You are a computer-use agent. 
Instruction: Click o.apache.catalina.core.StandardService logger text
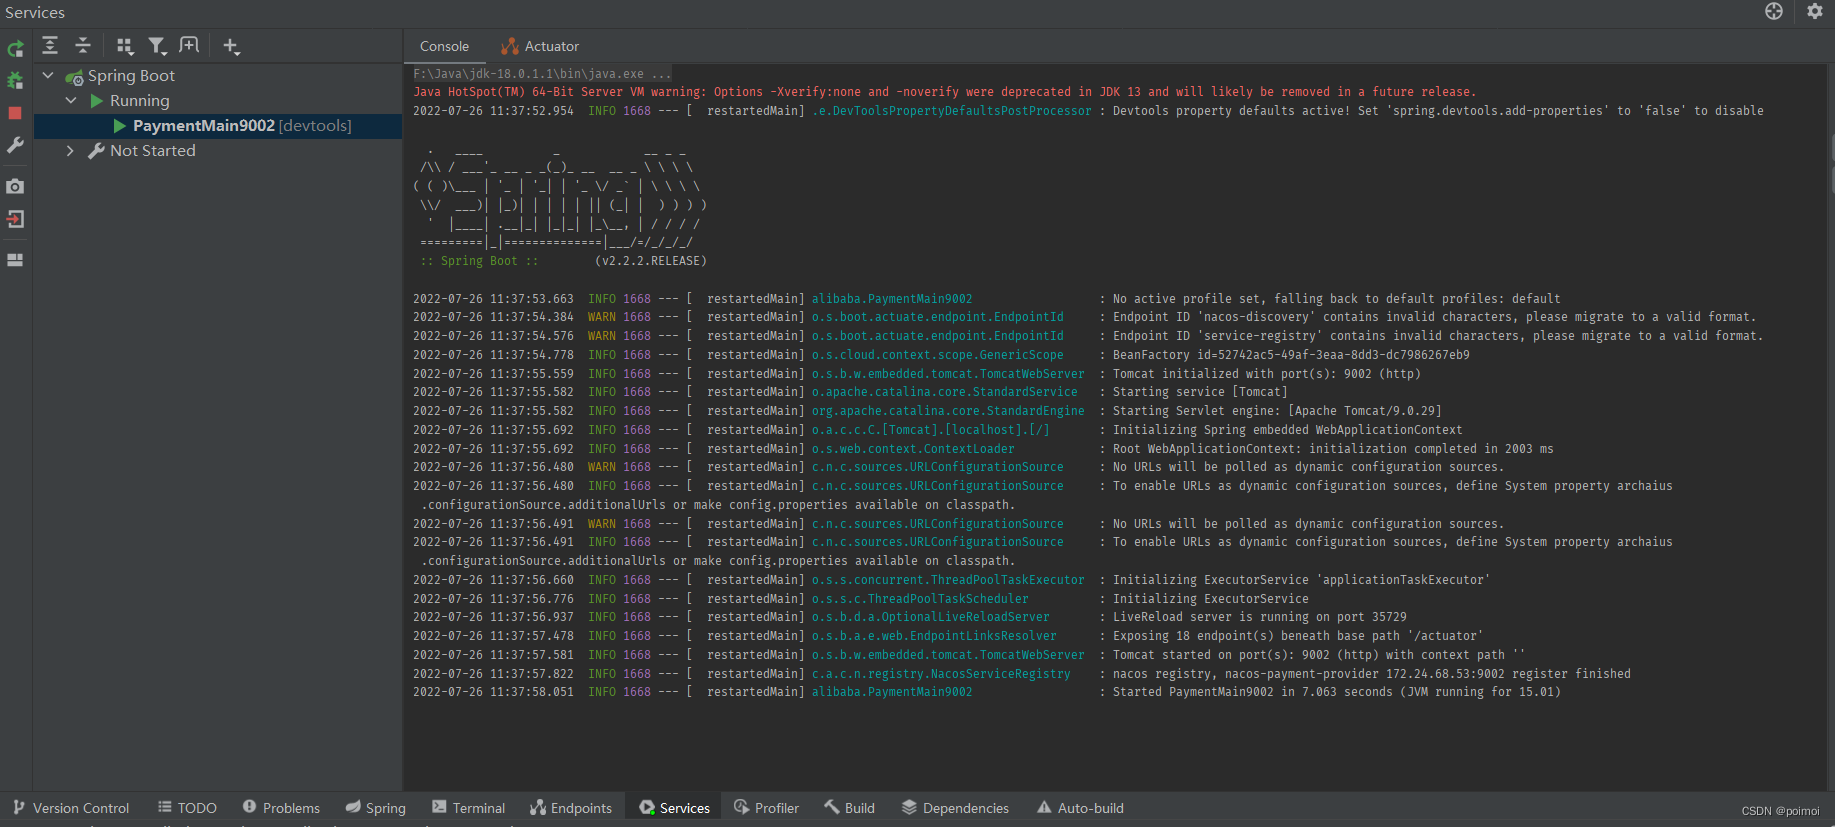[944, 392]
